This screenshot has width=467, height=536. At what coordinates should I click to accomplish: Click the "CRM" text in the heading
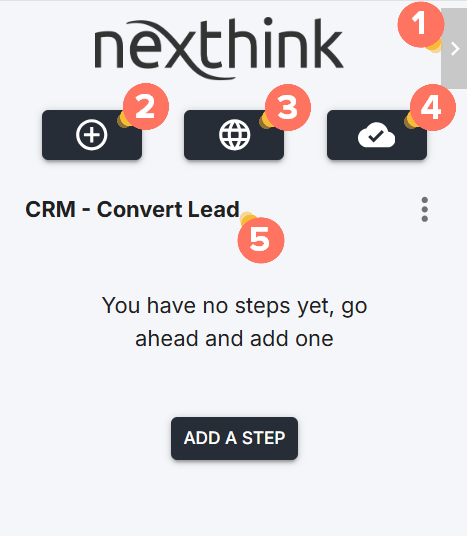(x=50, y=209)
